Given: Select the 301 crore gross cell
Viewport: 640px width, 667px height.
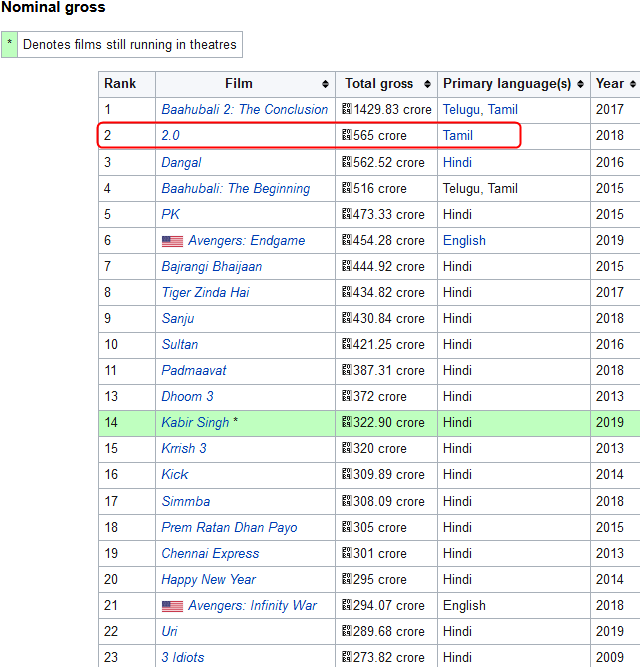Looking at the screenshot, I should 386,553.
